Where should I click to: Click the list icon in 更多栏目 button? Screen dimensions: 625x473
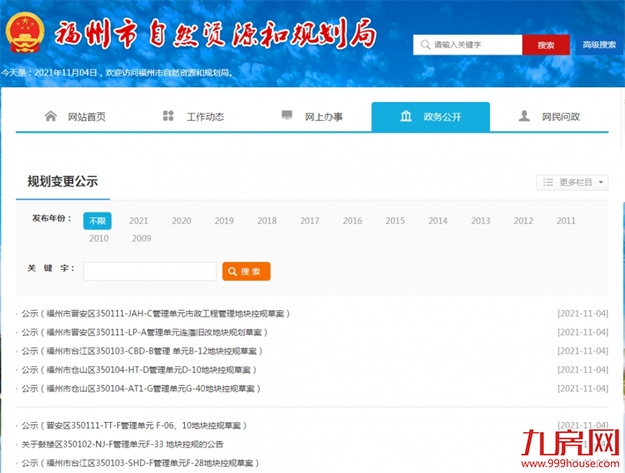[x=548, y=183]
